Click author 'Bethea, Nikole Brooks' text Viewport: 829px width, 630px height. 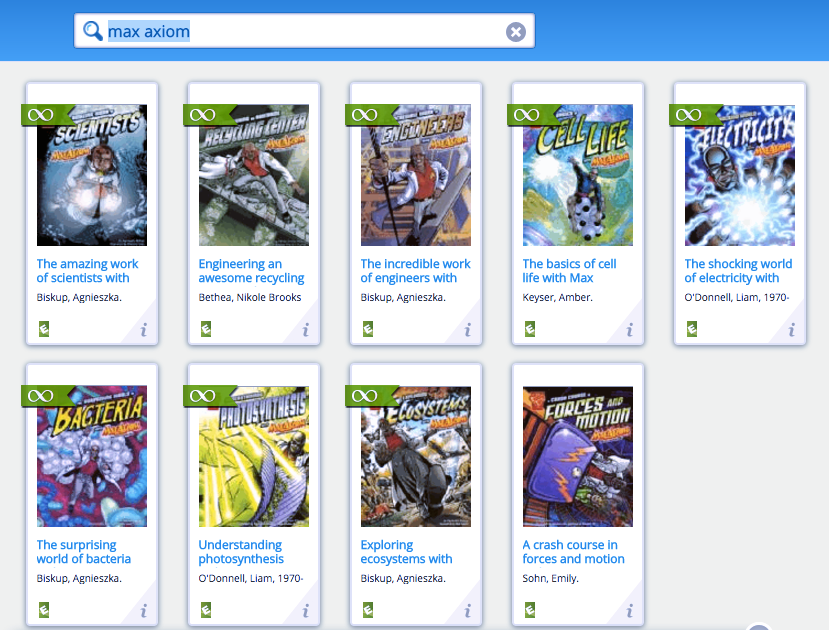pyautogui.click(x=250, y=298)
